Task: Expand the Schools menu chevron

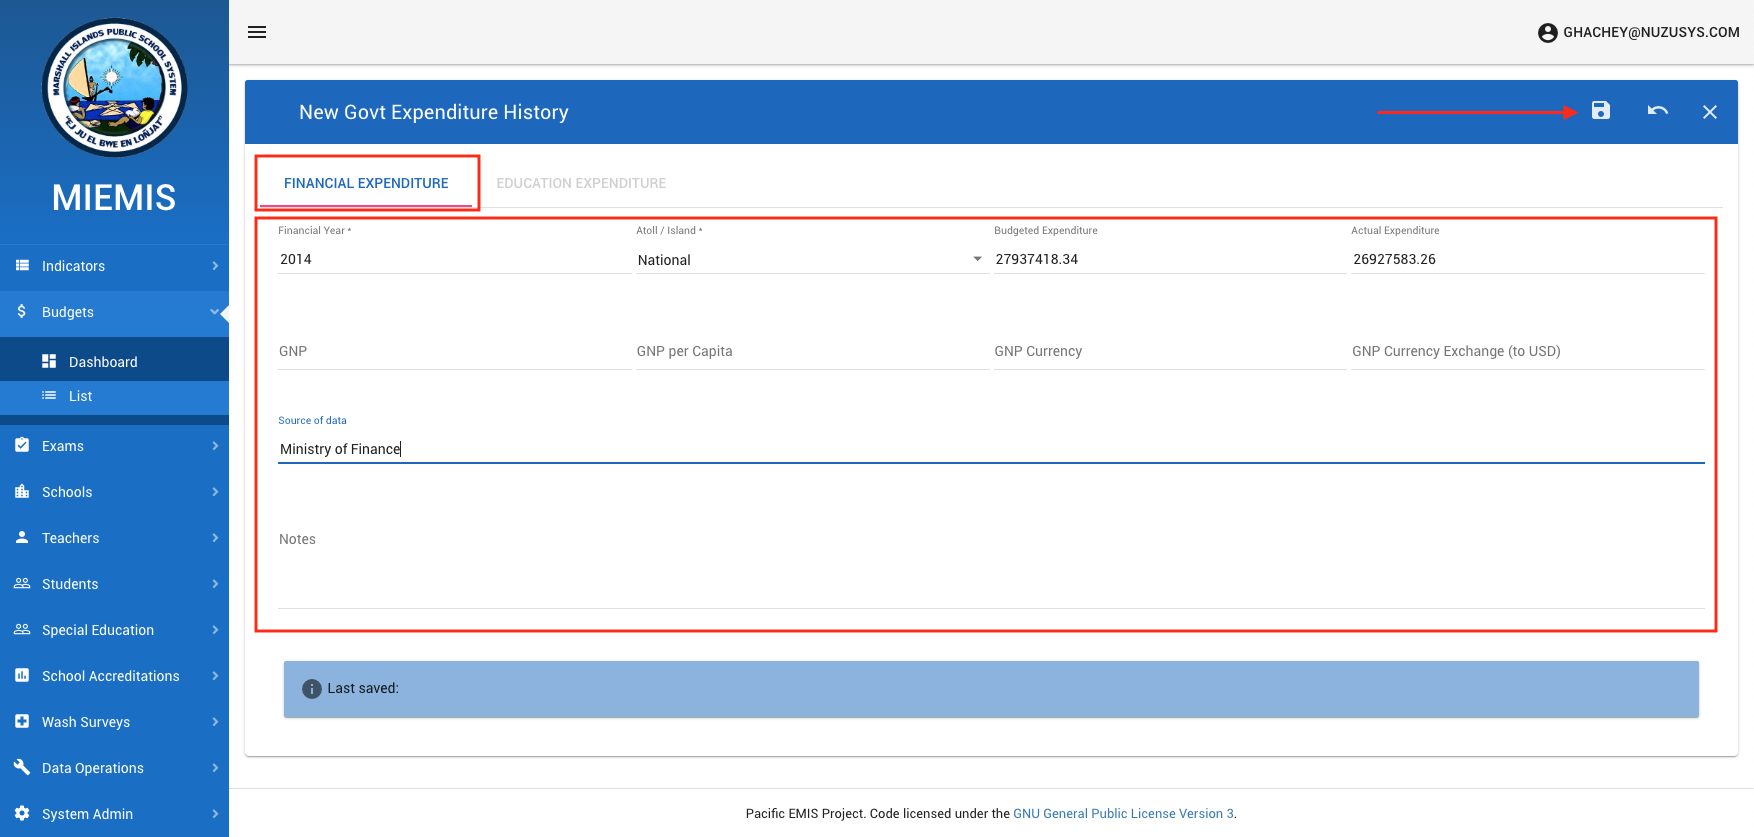Action: [x=215, y=492]
